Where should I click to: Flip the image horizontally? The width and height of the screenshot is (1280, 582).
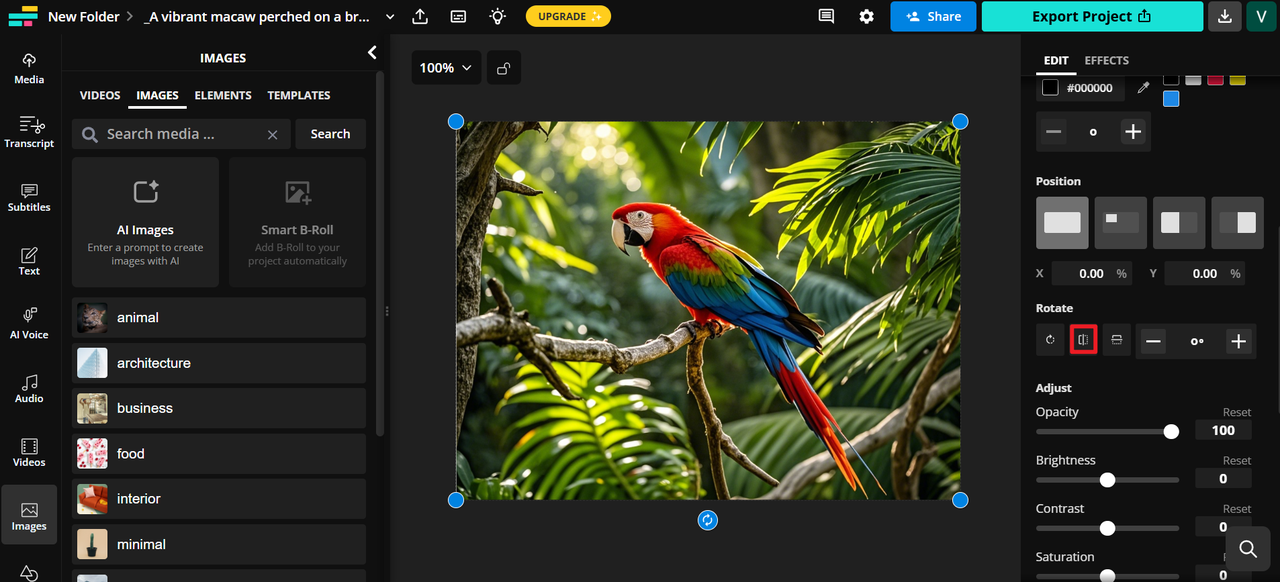[1083, 340]
